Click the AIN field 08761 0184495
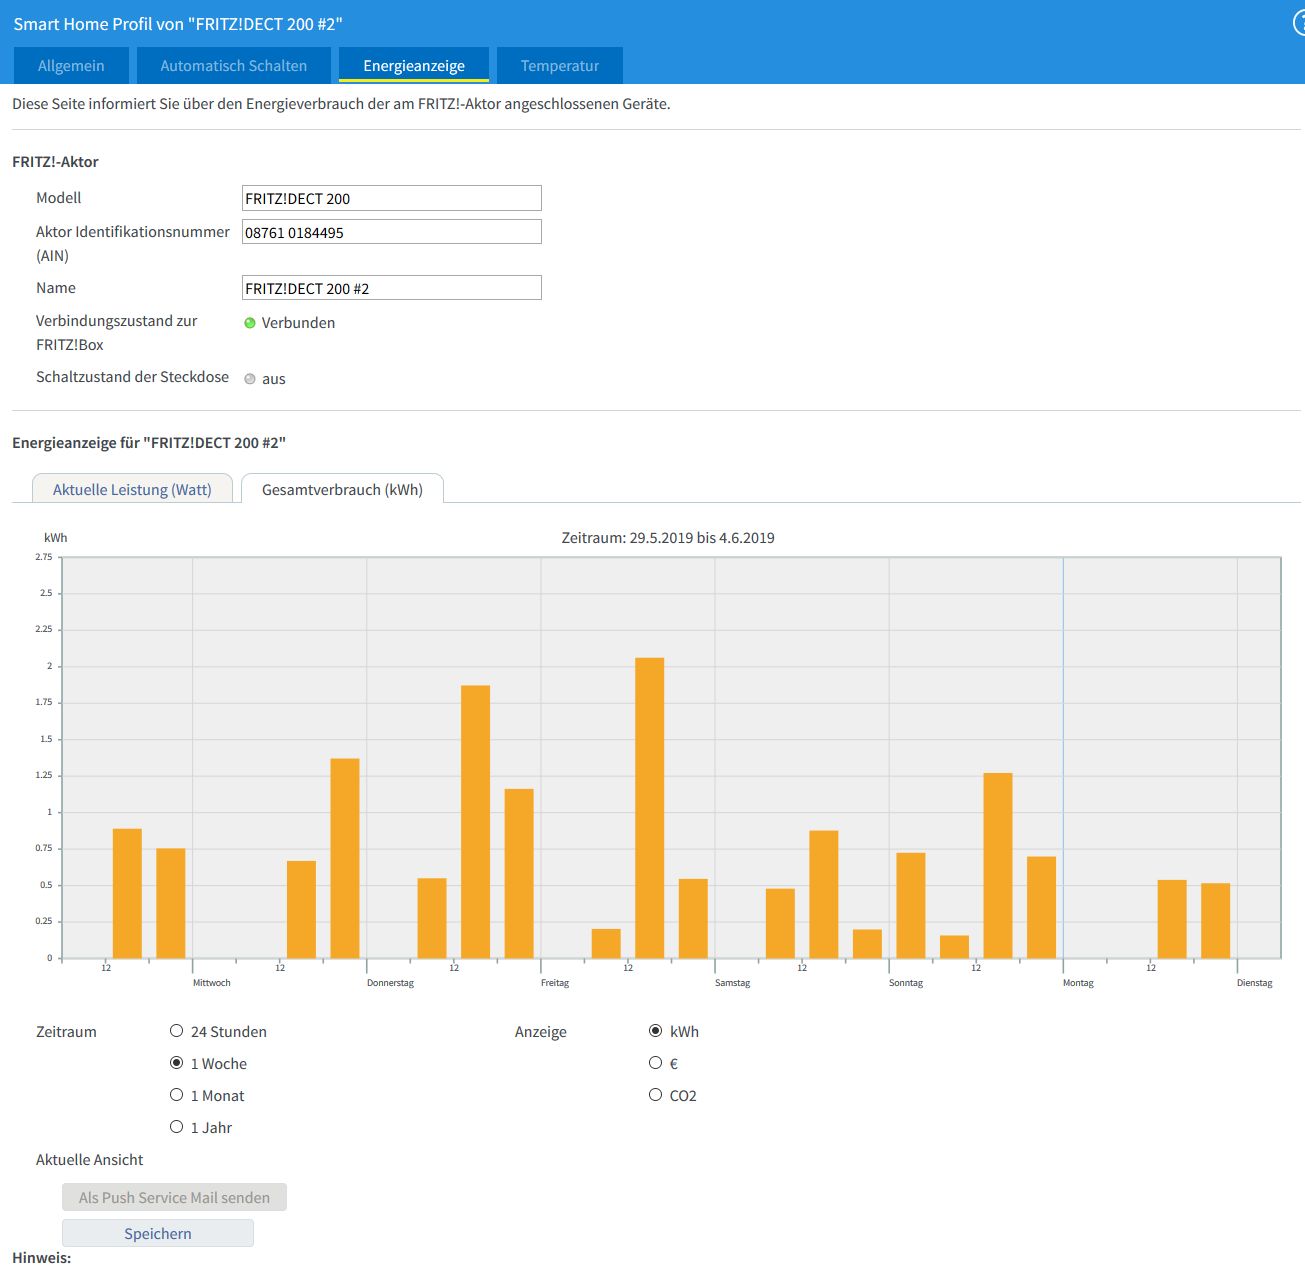 click(392, 232)
